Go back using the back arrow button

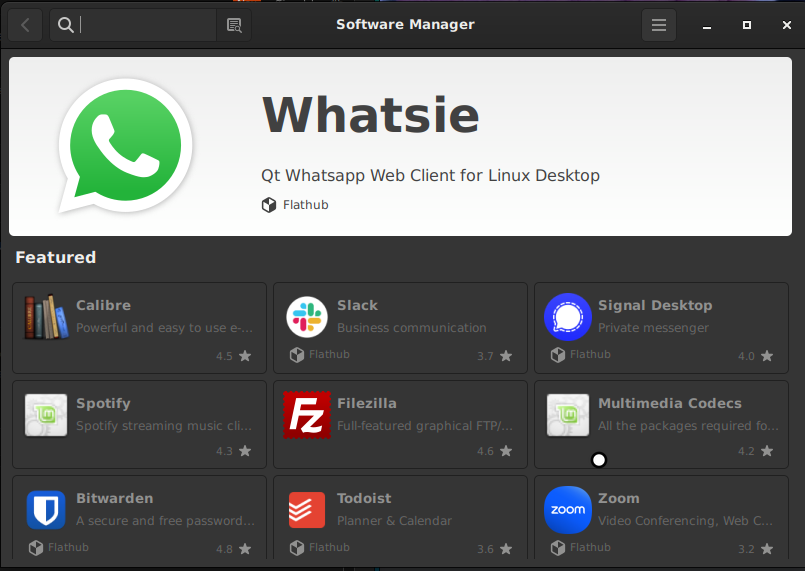[x=25, y=25]
